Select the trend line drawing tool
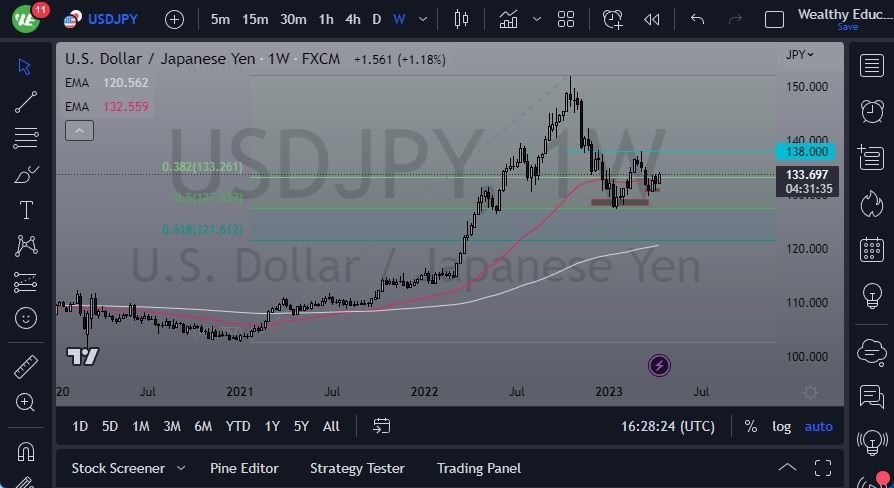 pos(26,101)
